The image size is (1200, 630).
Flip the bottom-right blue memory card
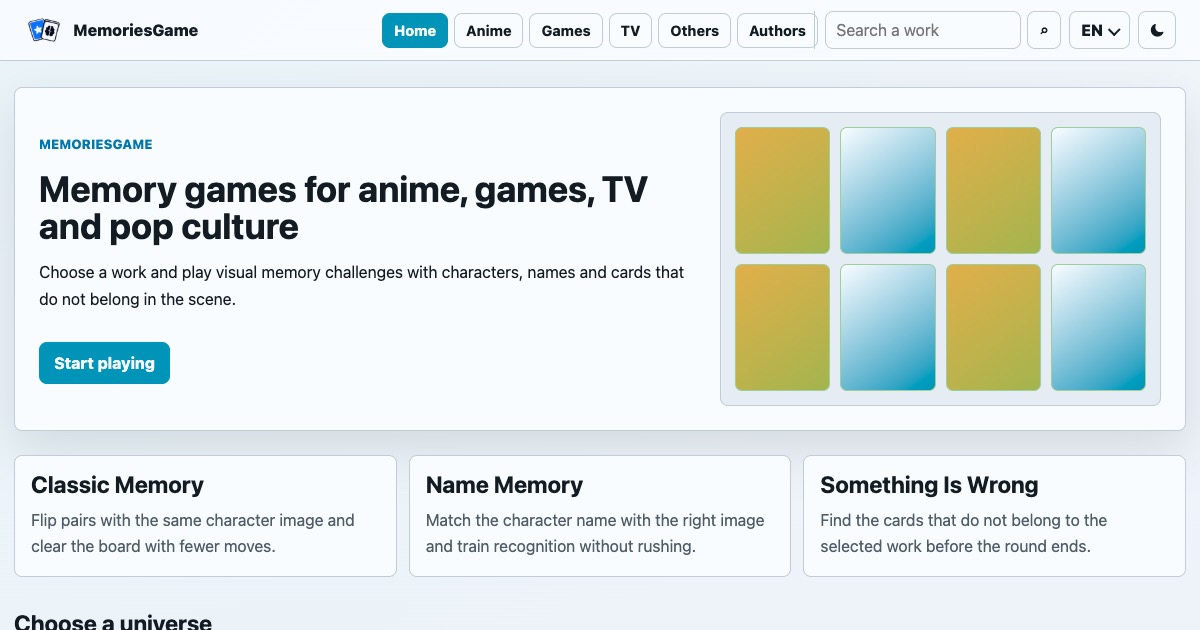[1098, 327]
